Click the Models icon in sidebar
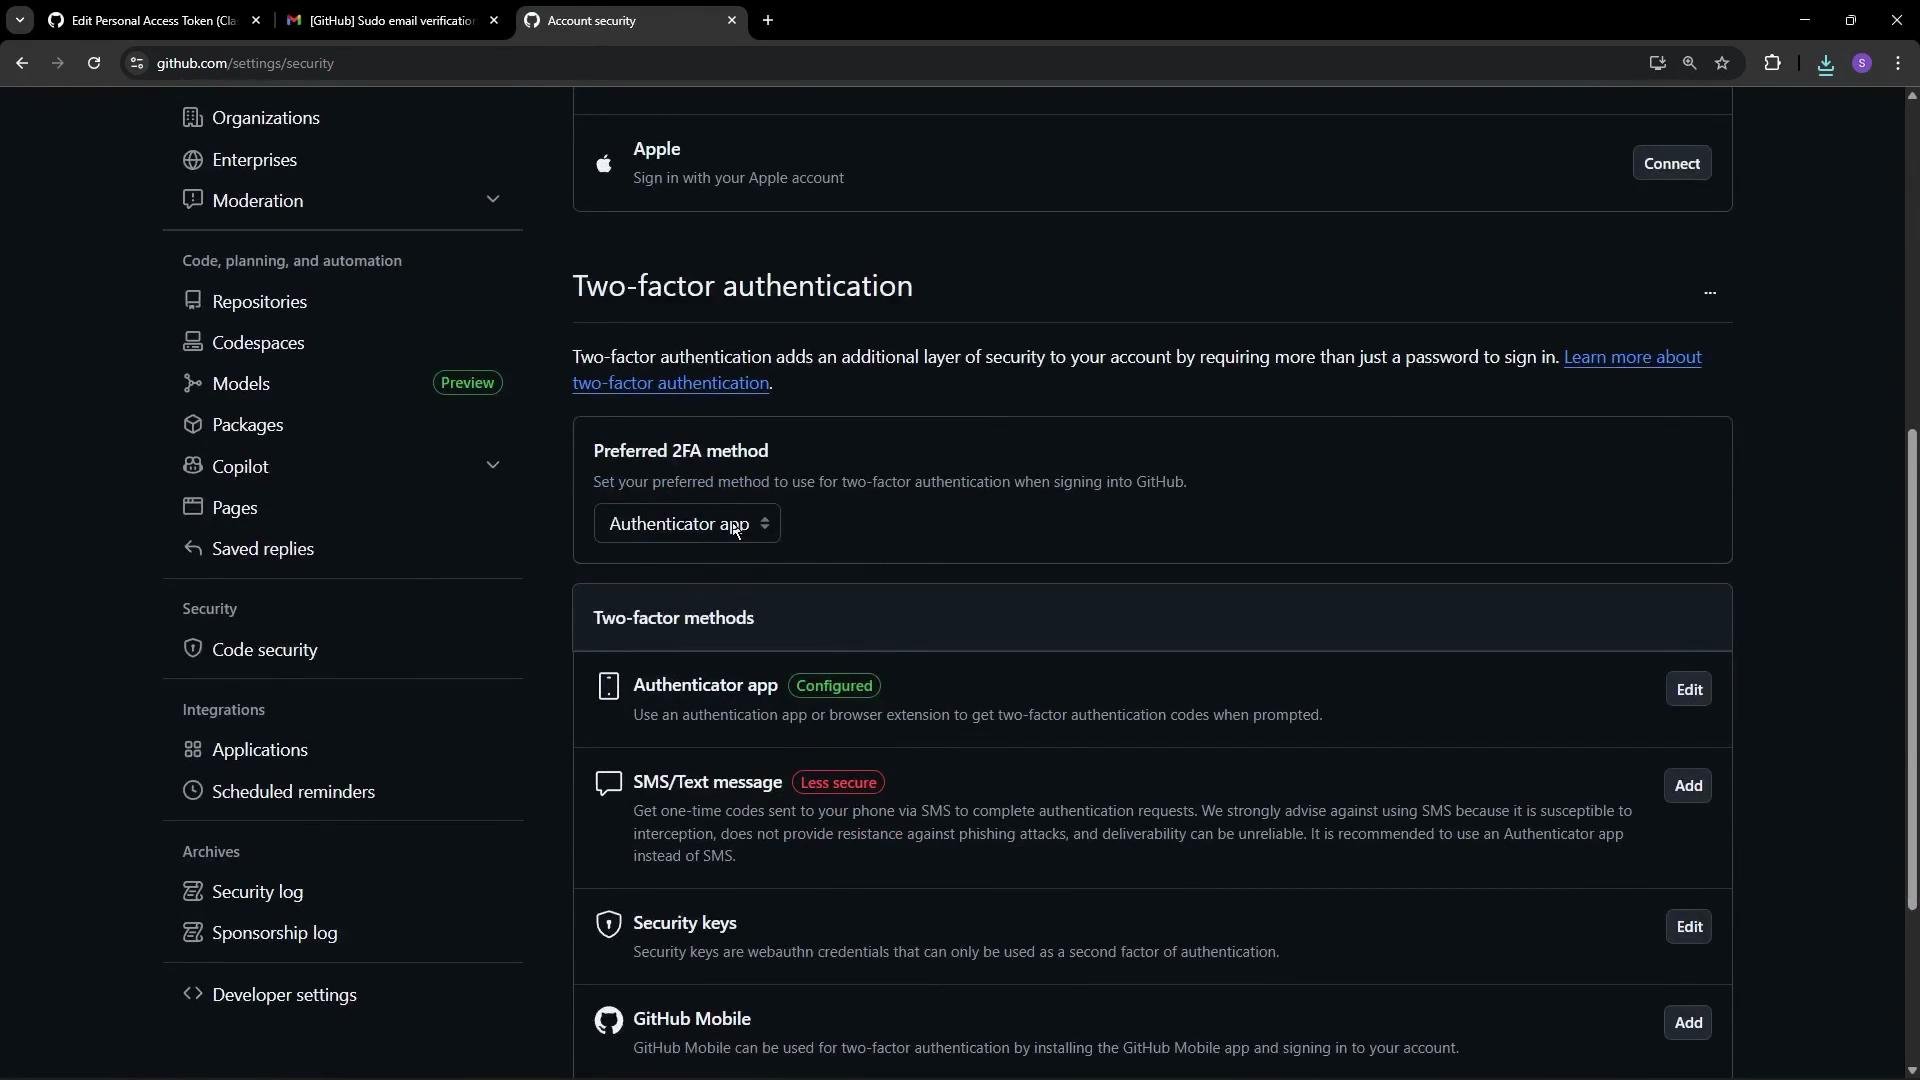The height and width of the screenshot is (1080, 1920). pyautogui.click(x=193, y=383)
